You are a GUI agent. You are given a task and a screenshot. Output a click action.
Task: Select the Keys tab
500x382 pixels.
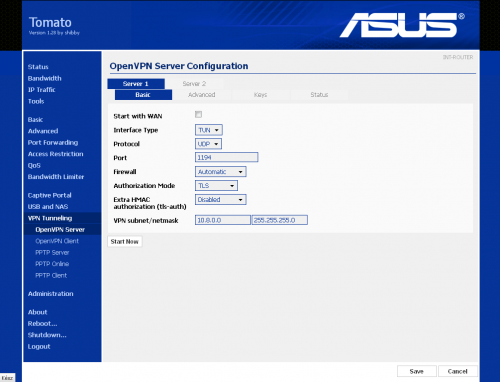coord(260,95)
